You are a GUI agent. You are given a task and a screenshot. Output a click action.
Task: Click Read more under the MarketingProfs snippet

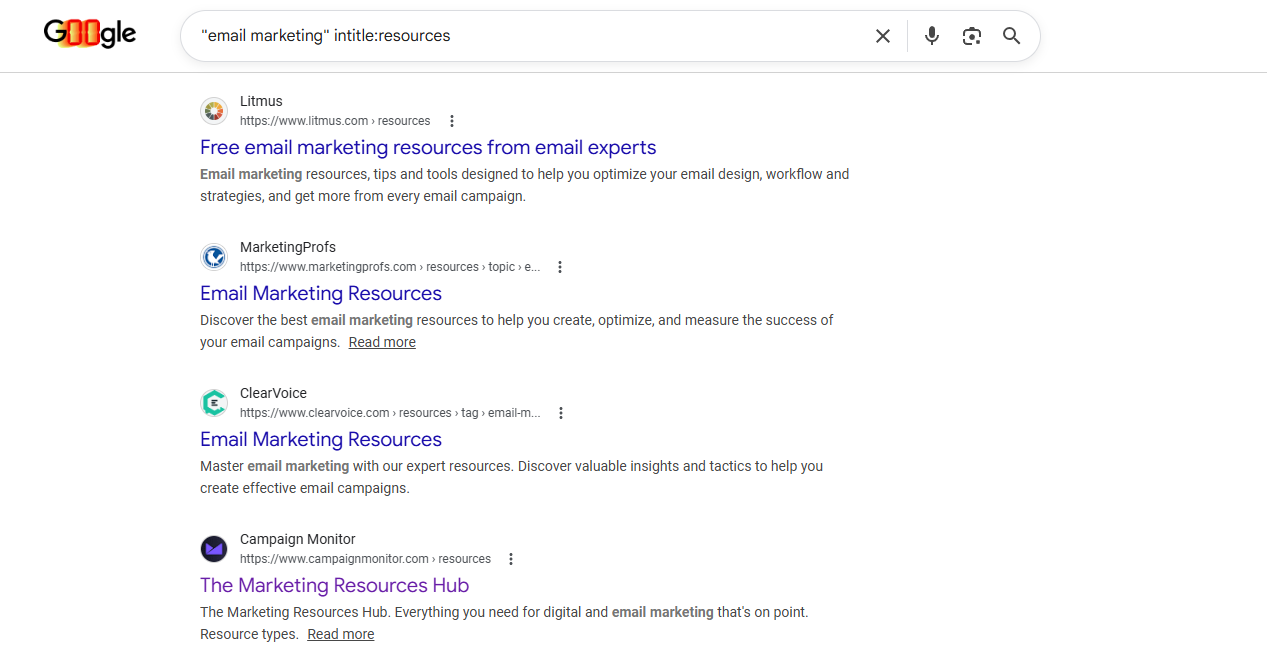(x=381, y=341)
